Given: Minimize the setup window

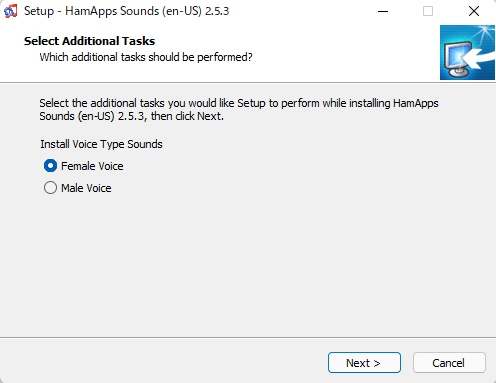Looking at the screenshot, I should [x=383, y=11].
